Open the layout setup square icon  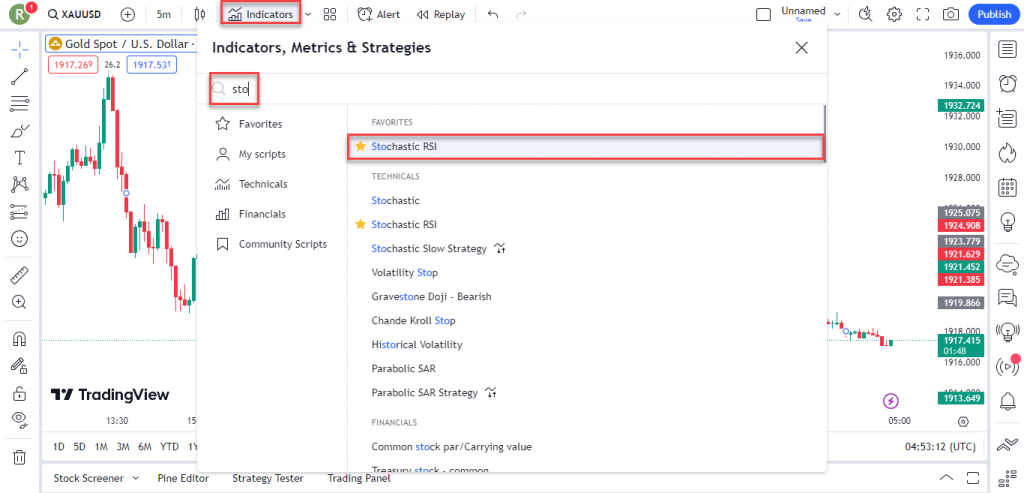(763, 14)
